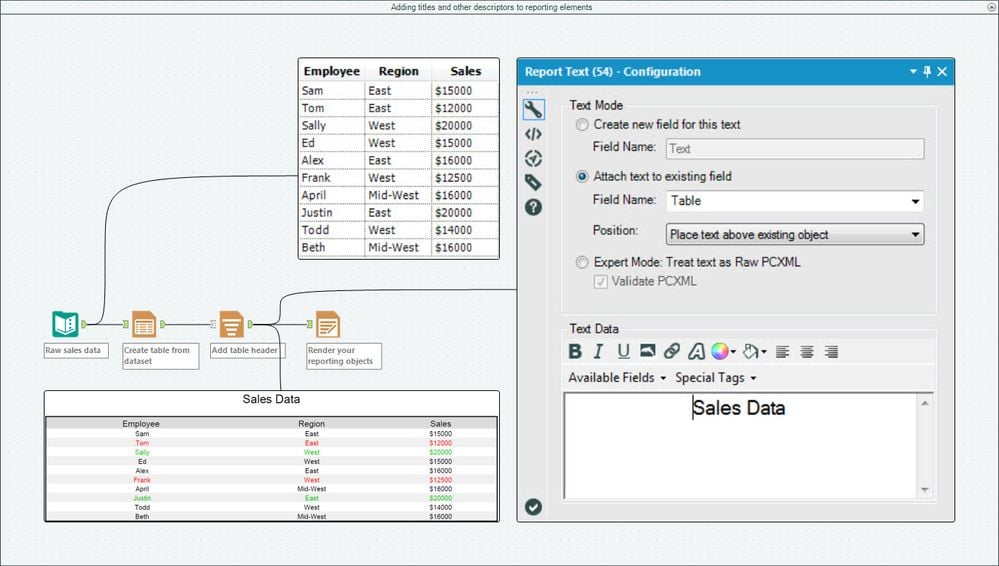The height and width of the screenshot is (566, 999).
Task: Expand the Special Tags menu
Action: coord(715,378)
